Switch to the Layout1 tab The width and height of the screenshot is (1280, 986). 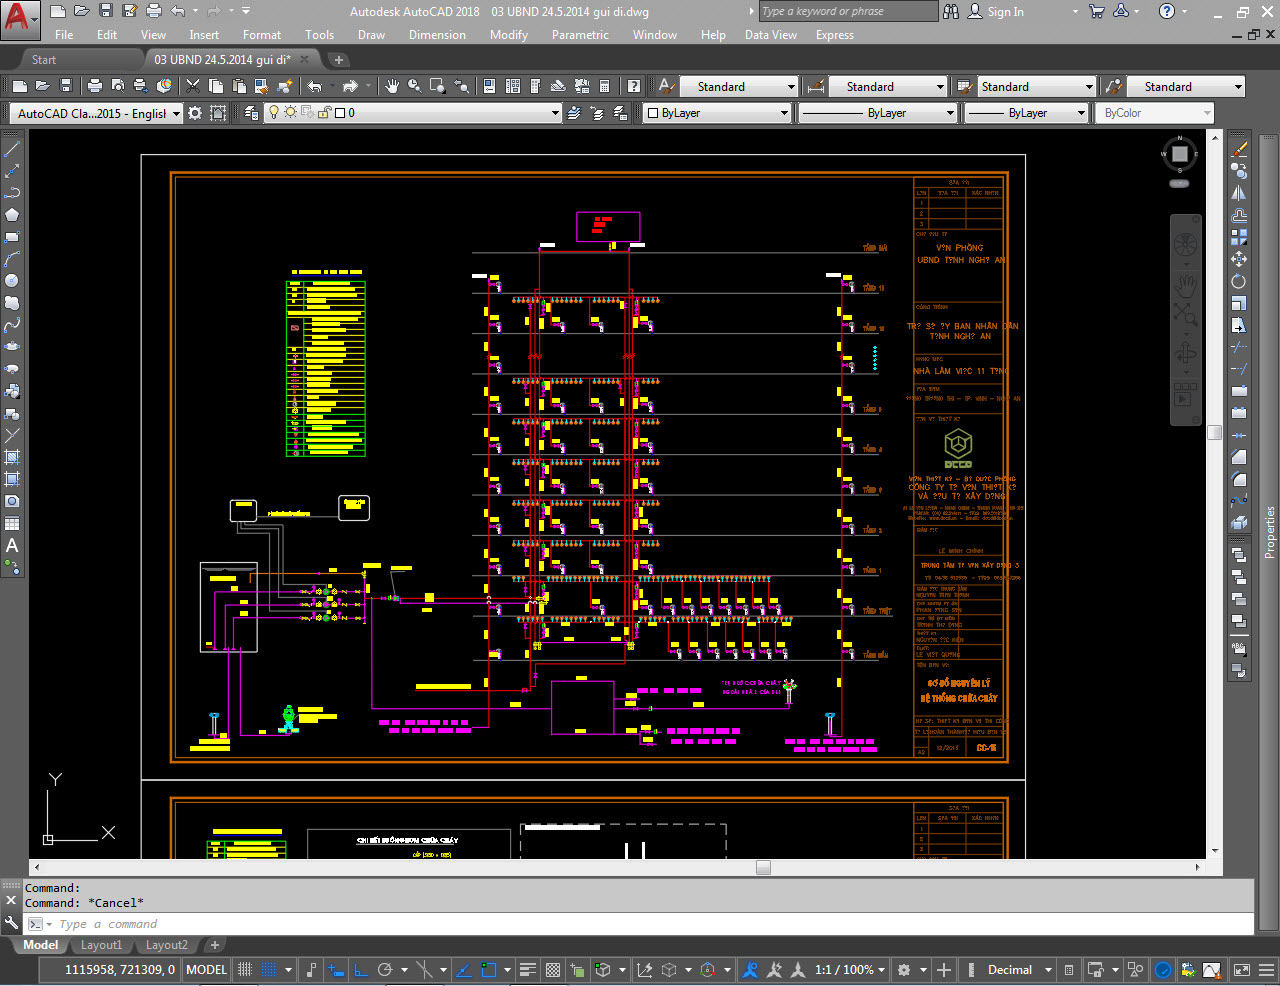coord(101,944)
